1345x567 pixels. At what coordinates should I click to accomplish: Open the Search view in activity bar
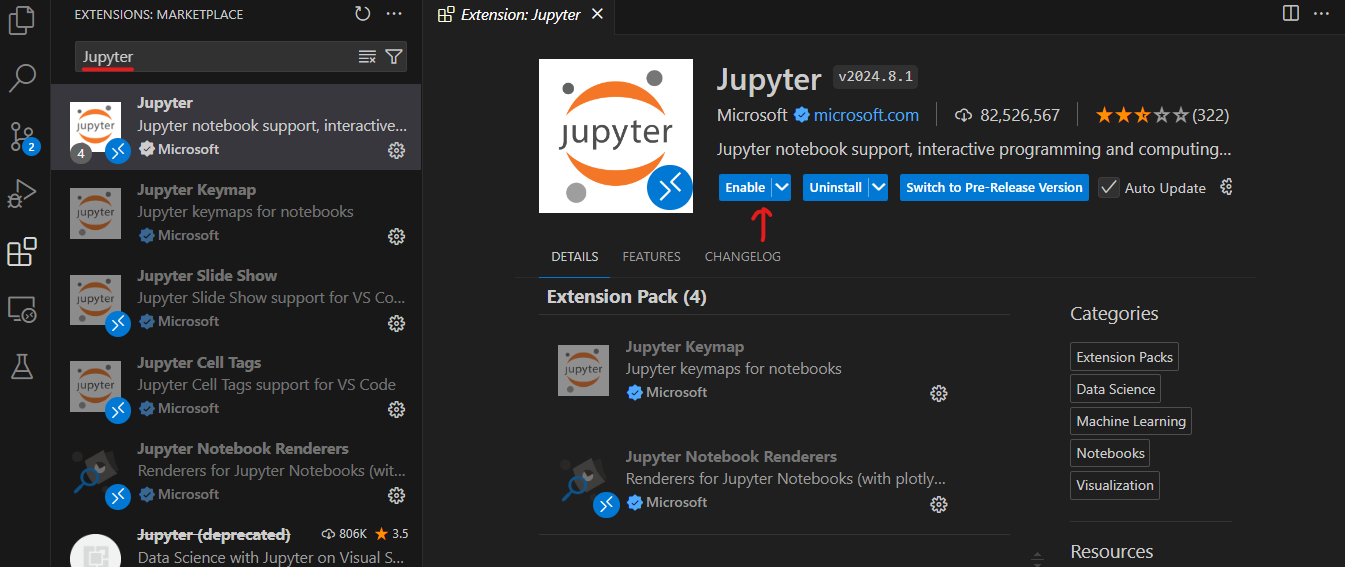(x=22, y=77)
